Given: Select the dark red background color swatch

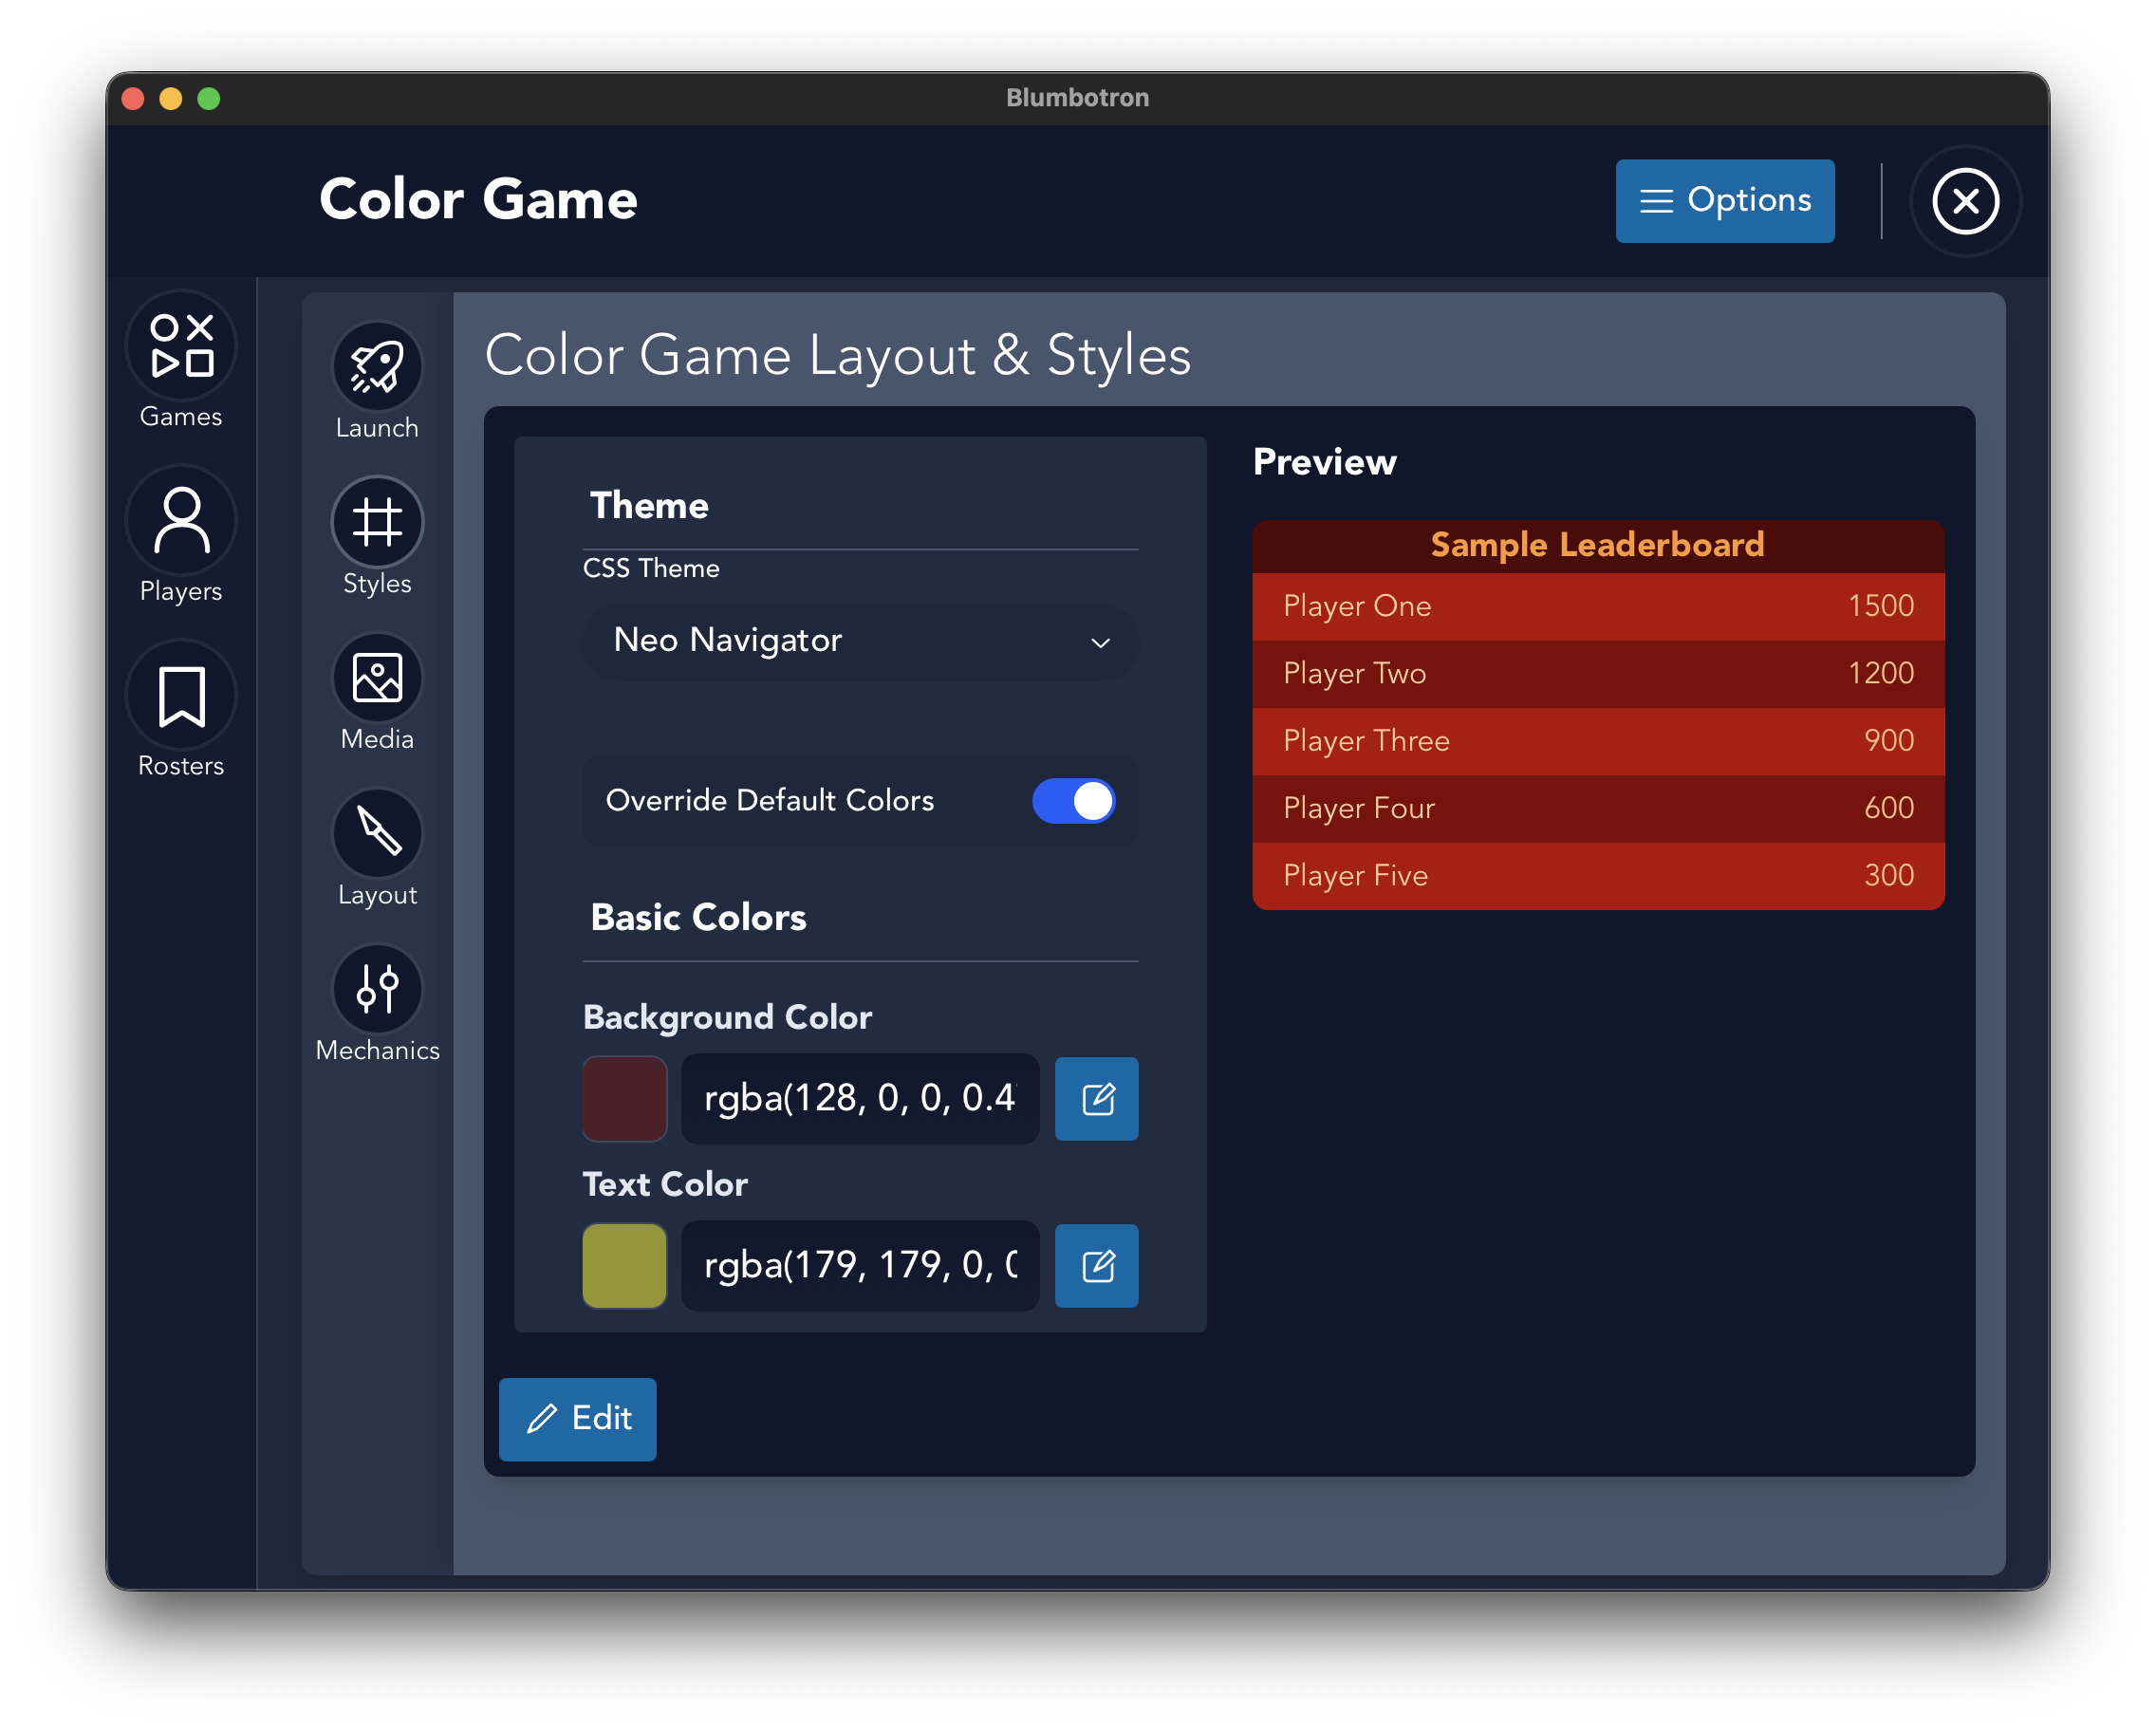Looking at the screenshot, I should pos(624,1099).
